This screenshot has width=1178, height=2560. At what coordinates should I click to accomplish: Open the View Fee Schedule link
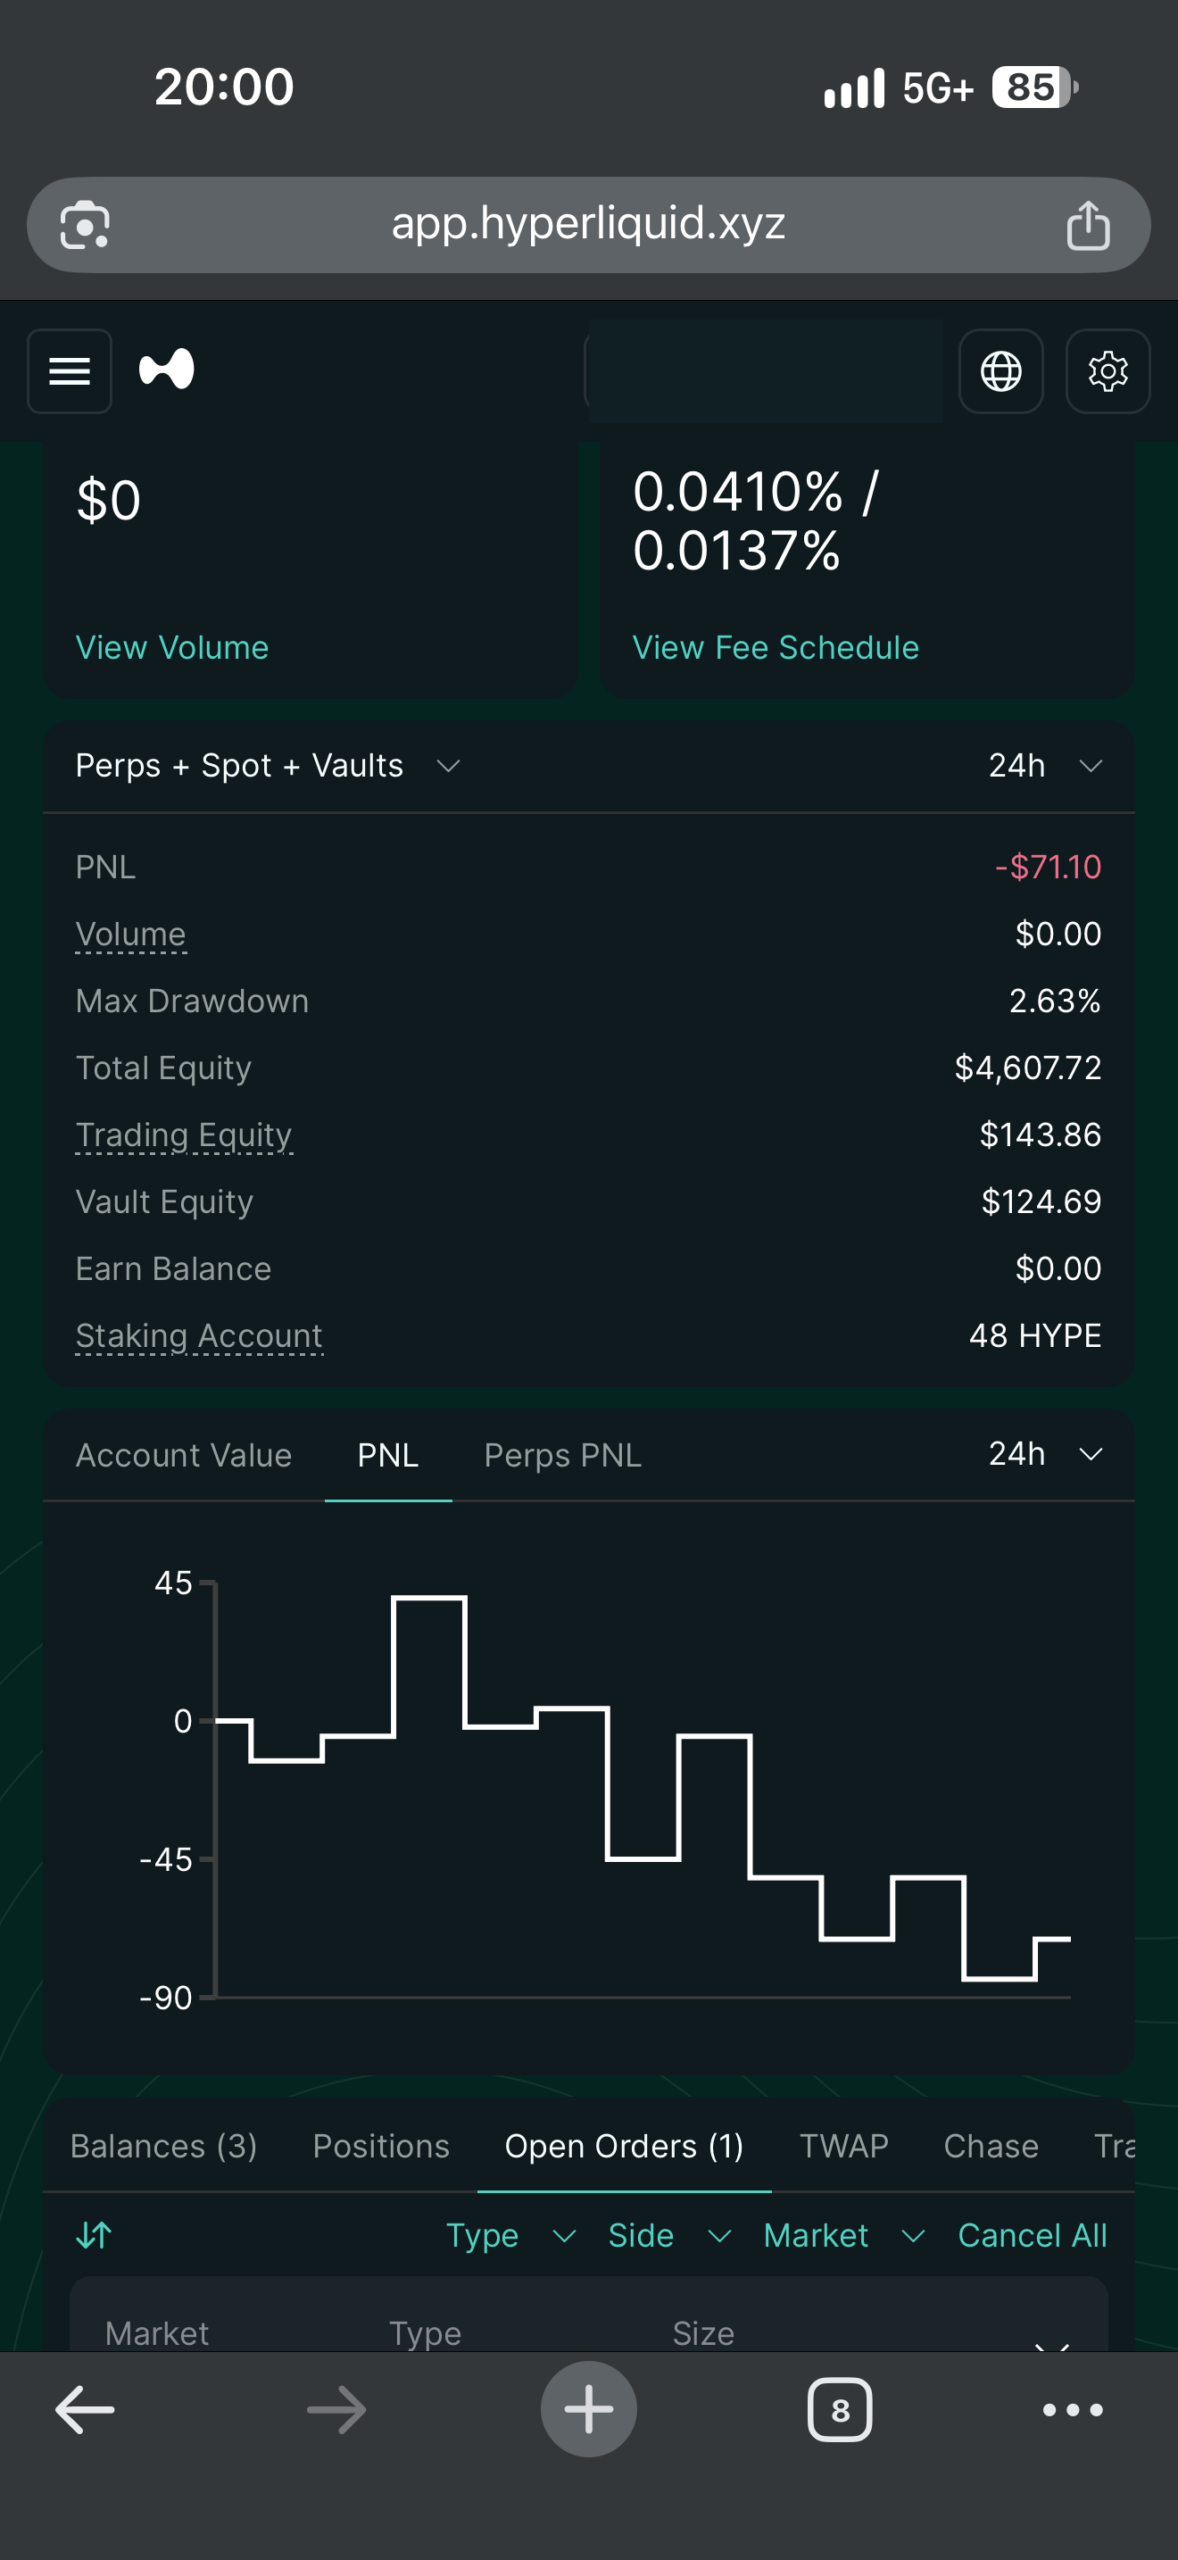point(776,647)
